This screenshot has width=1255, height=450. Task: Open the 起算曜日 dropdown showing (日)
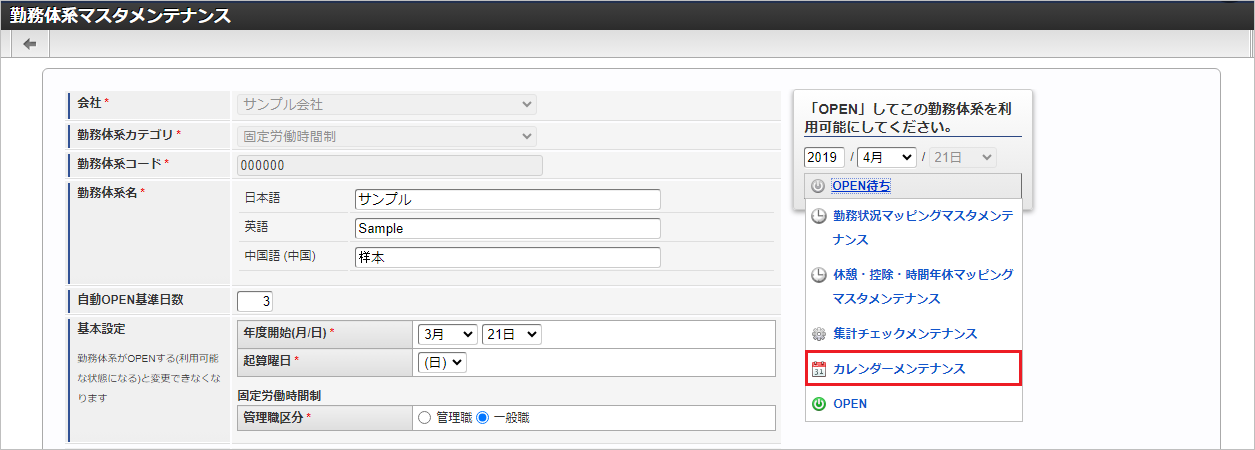(x=442, y=363)
